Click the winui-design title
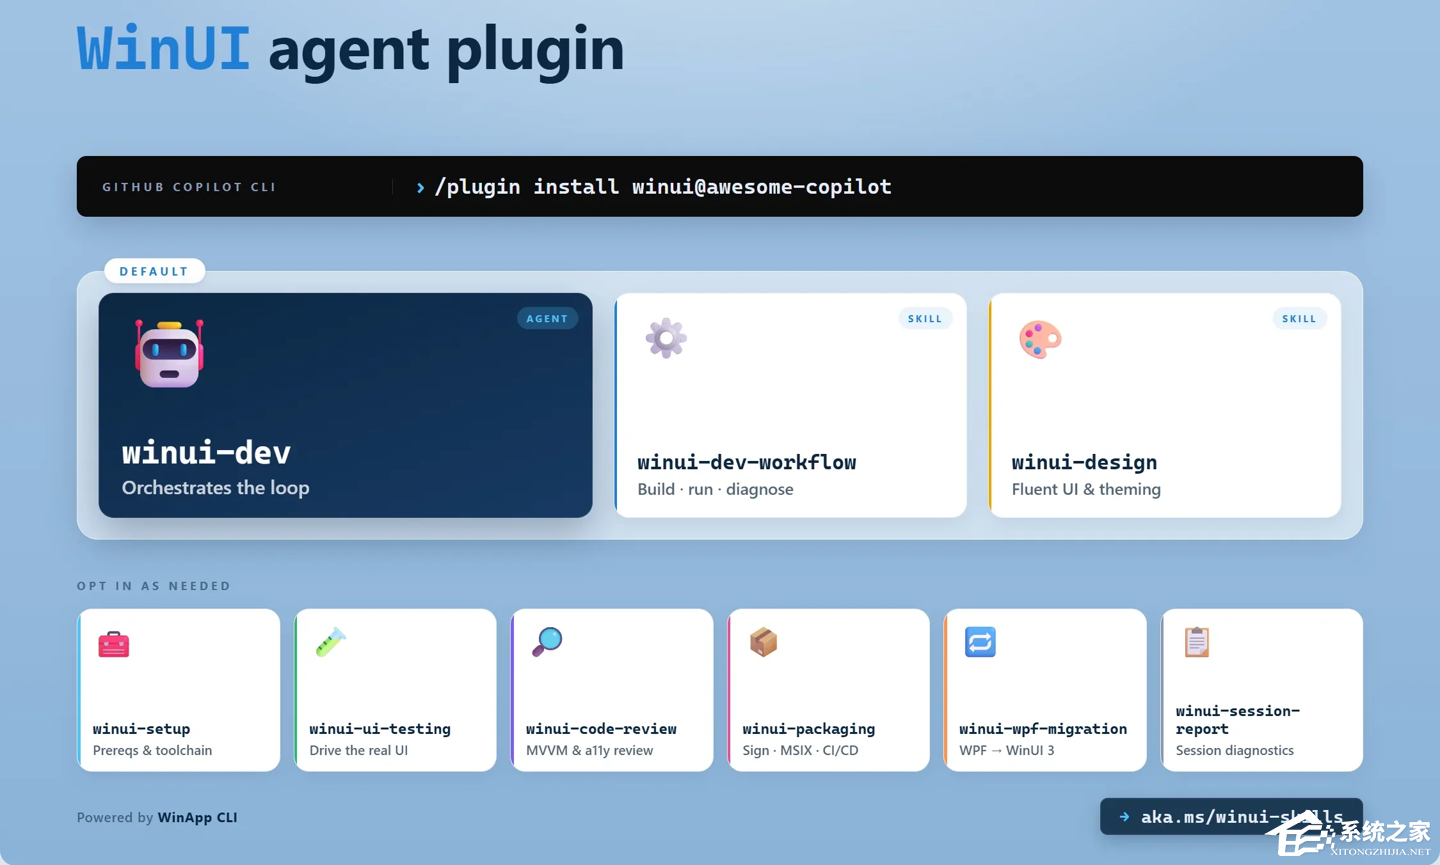Image resolution: width=1440 pixels, height=865 pixels. [x=1084, y=462]
